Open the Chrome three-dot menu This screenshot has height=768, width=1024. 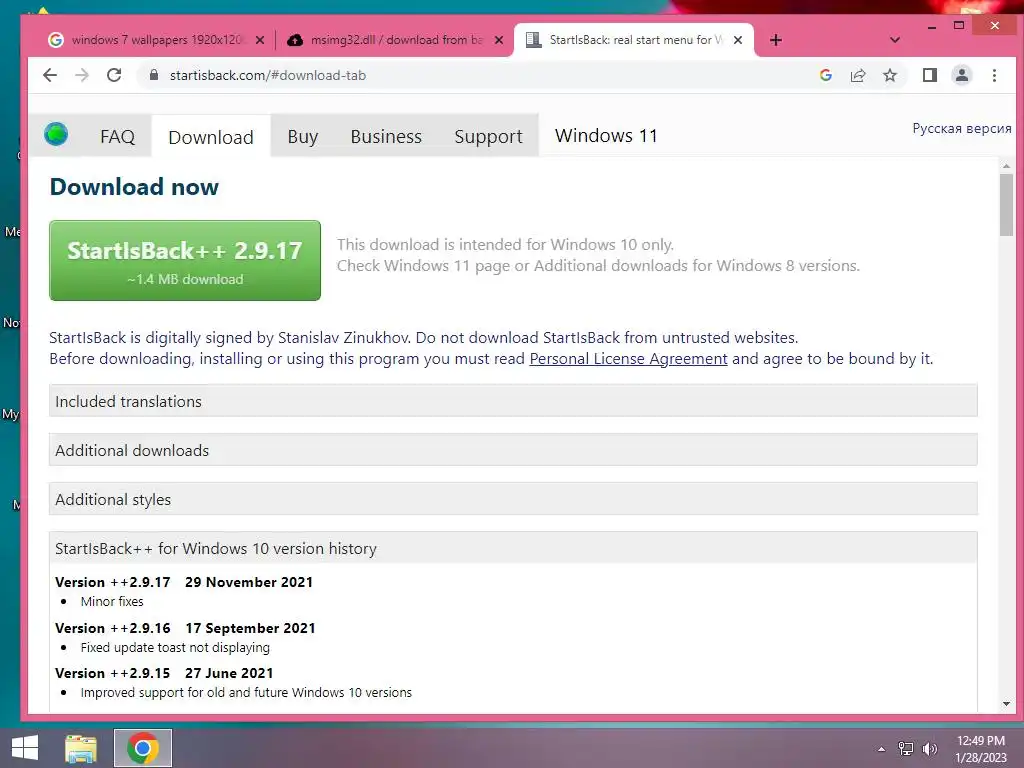click(994, 75)
